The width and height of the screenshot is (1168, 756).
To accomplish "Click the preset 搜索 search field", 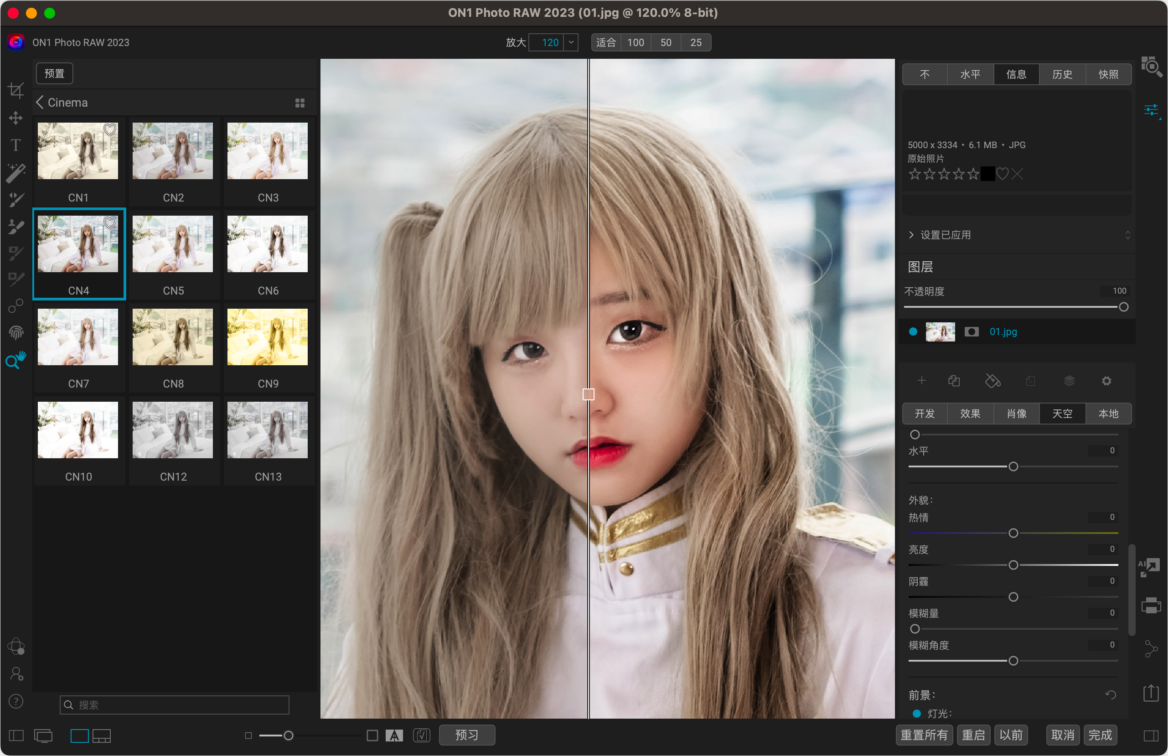I will [174, 705].
